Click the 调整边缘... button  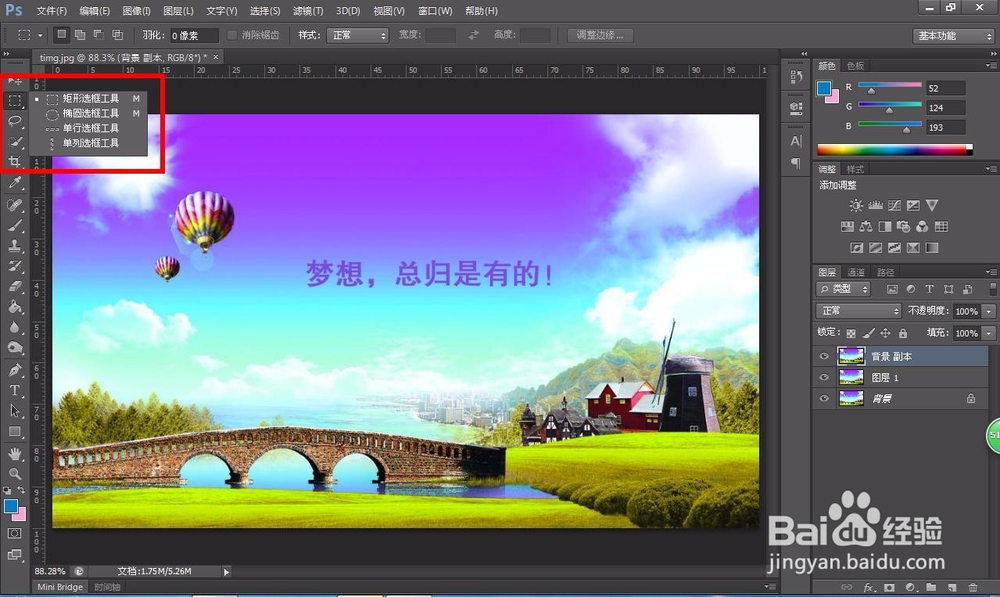click(600, 35)
